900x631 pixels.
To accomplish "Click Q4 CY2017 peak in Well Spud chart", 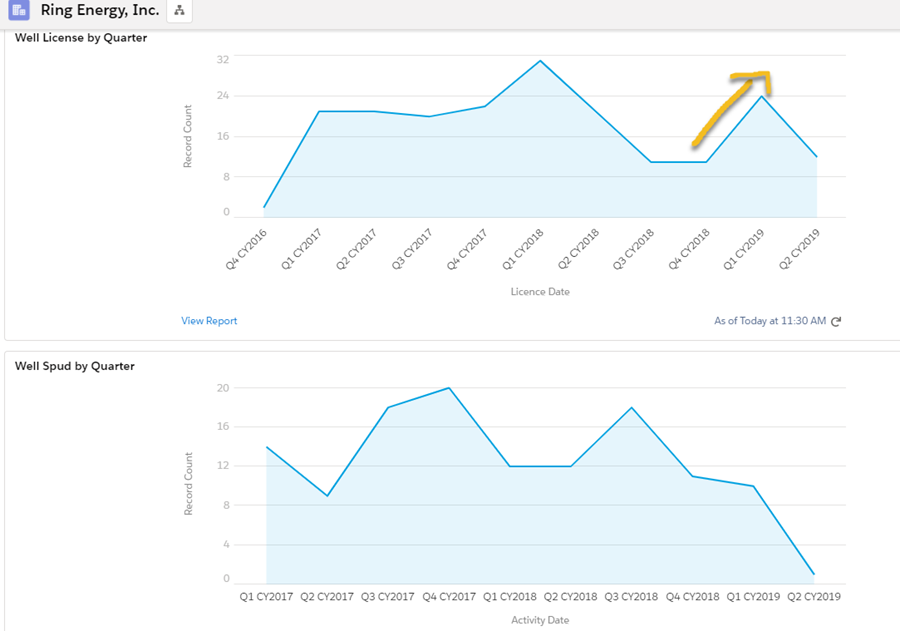I will pos(449,388).
